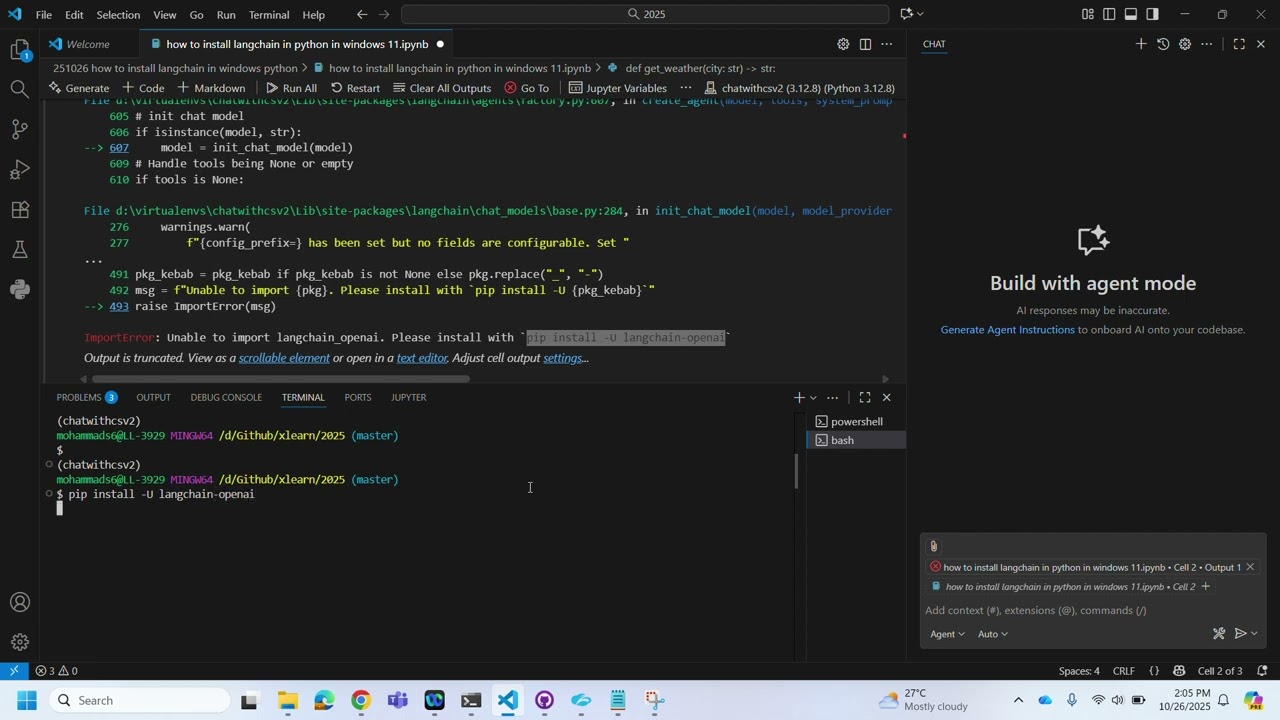The height and width of the screenshot is (720, 1280).
Task: Close the bottom panel
Action: coord(887,397)
